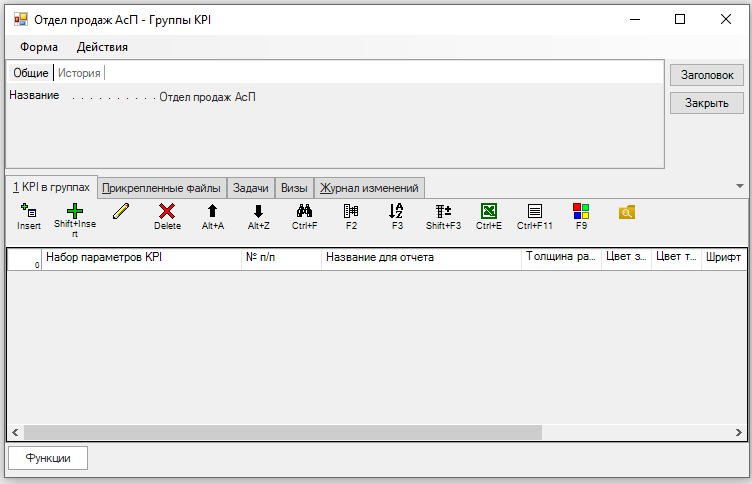
Task: Switch to the Журнал изменений tab
Action: [371, 188]
